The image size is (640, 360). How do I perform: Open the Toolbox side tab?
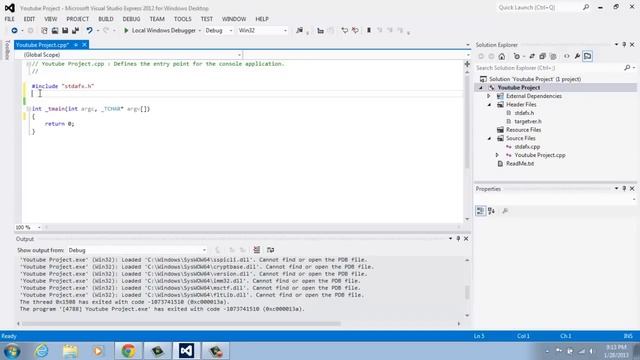click(x=7, y=50)
